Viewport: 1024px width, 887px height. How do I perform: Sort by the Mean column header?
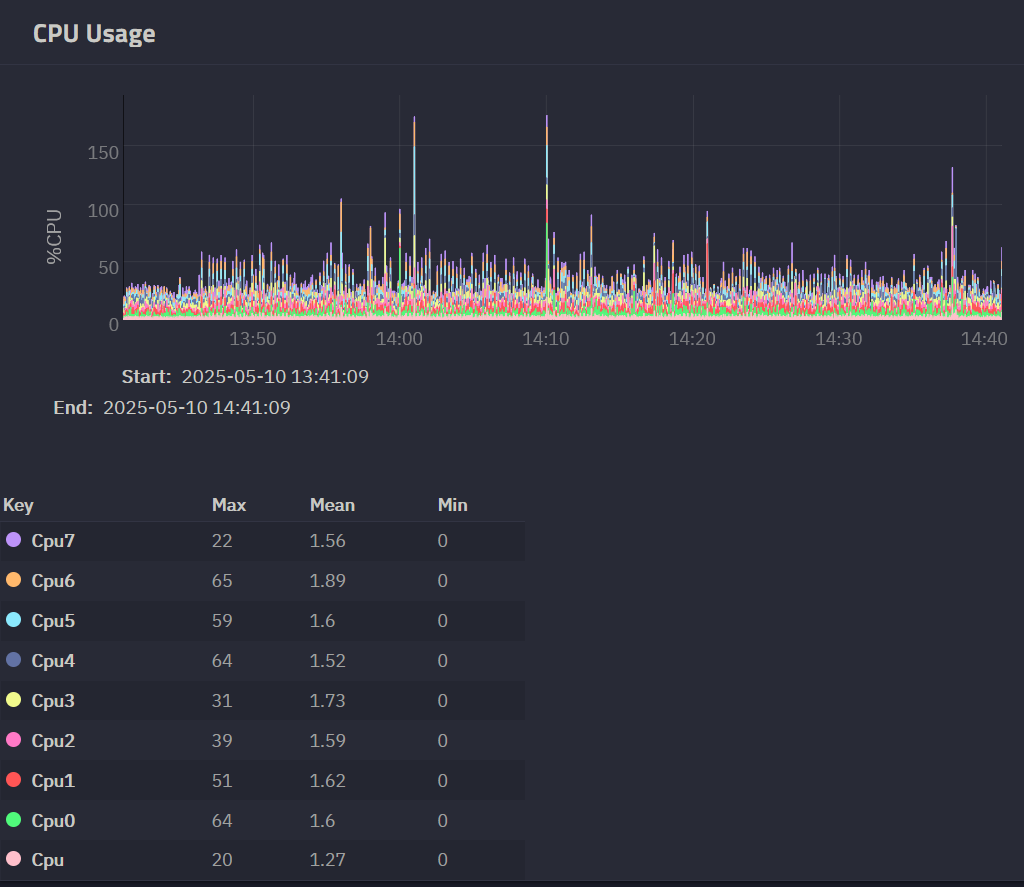click(x=332, y=505)
